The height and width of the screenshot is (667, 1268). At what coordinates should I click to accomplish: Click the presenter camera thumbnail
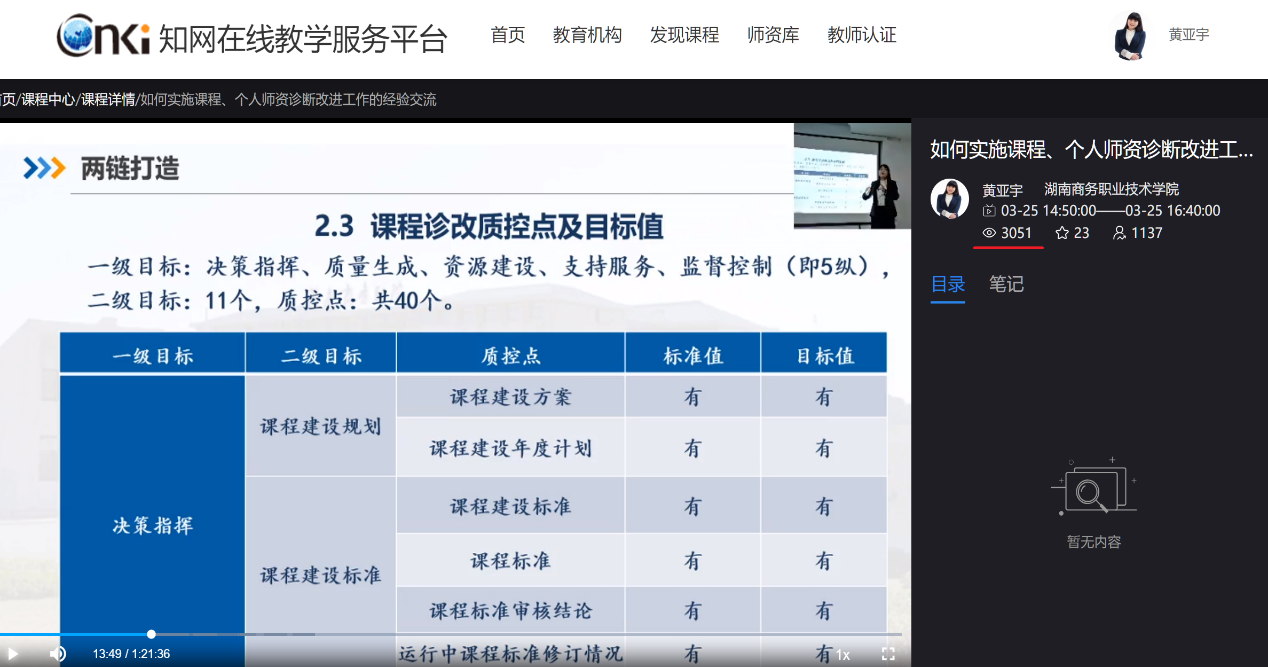tap(852, 176)
